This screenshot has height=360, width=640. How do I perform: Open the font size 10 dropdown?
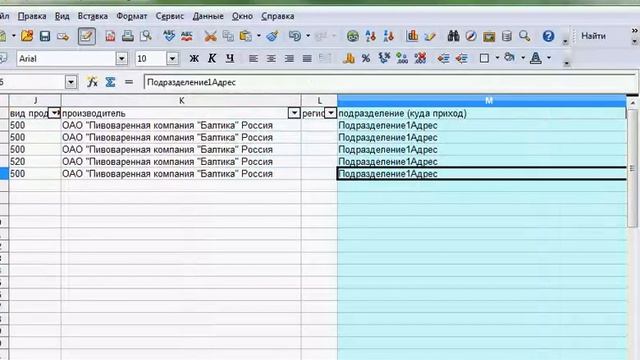coord(172,59)
